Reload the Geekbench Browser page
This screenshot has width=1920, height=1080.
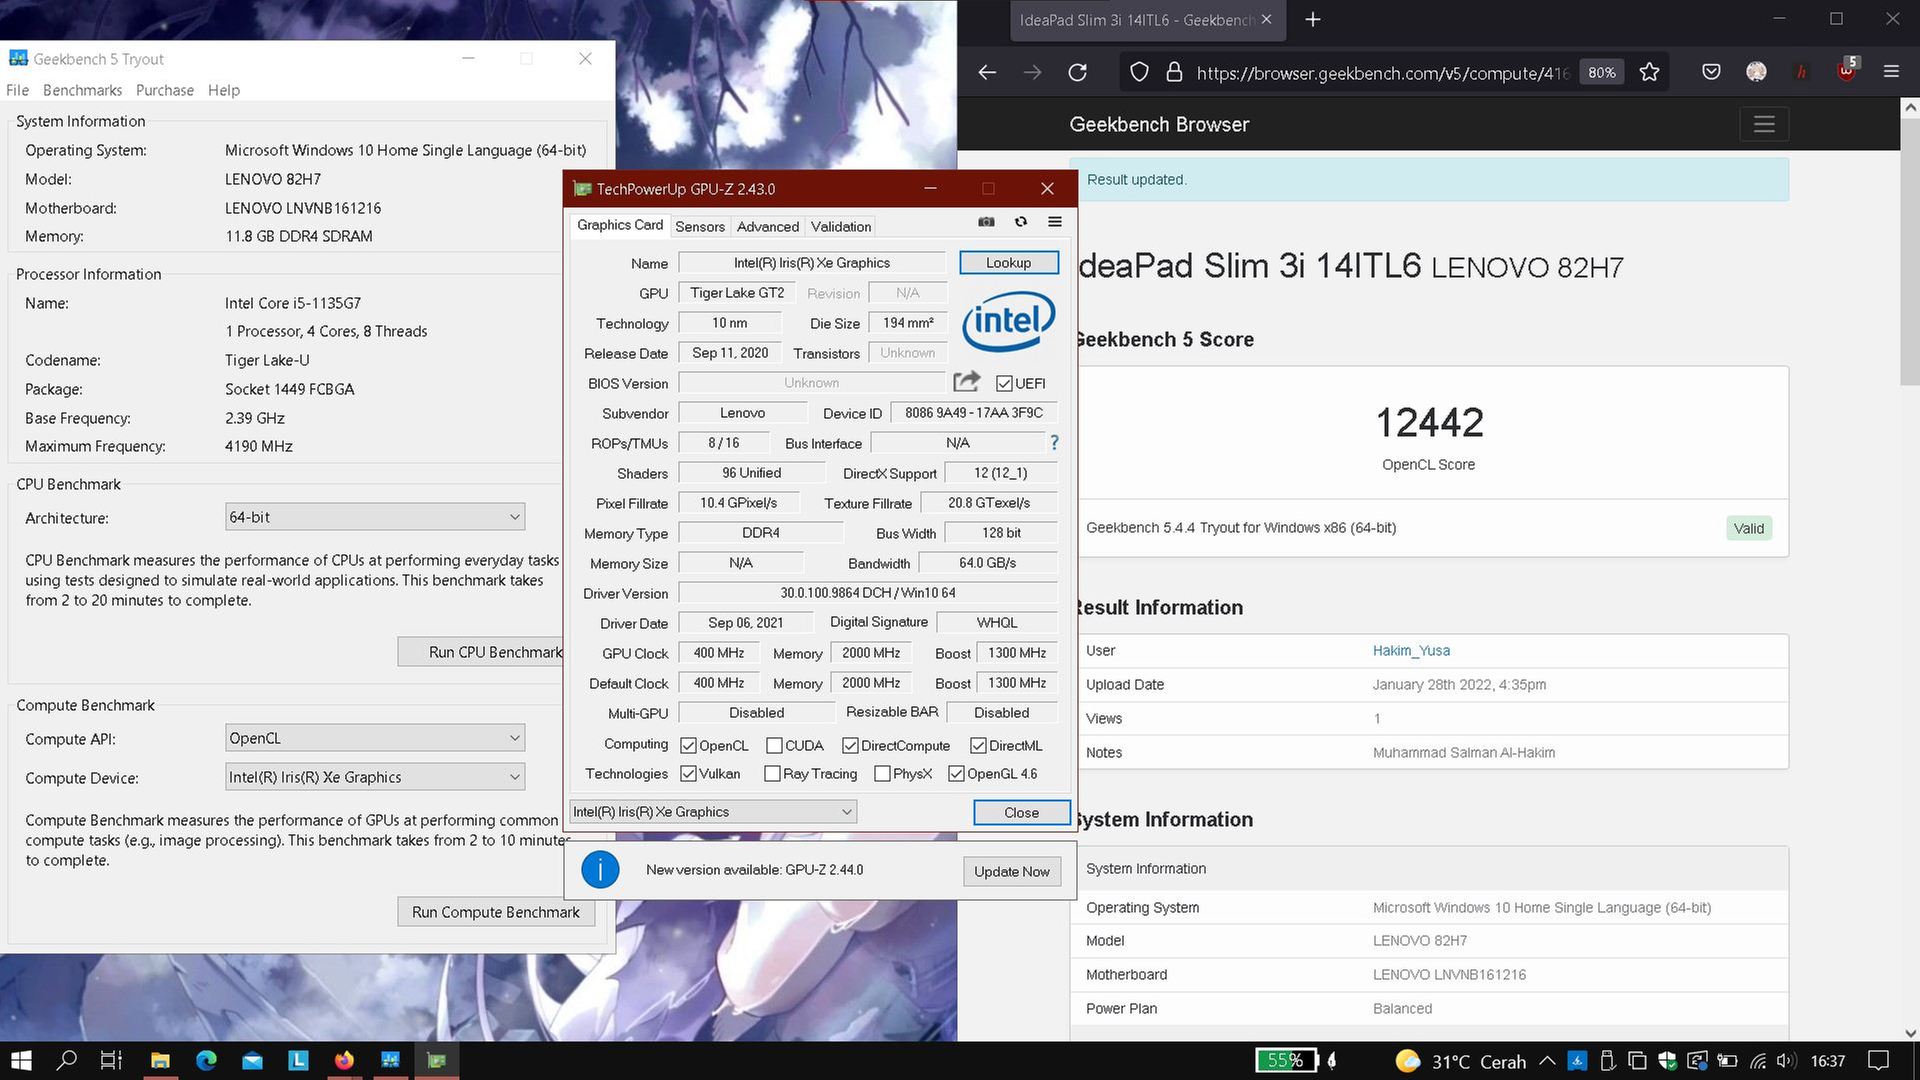point(1077,72)
